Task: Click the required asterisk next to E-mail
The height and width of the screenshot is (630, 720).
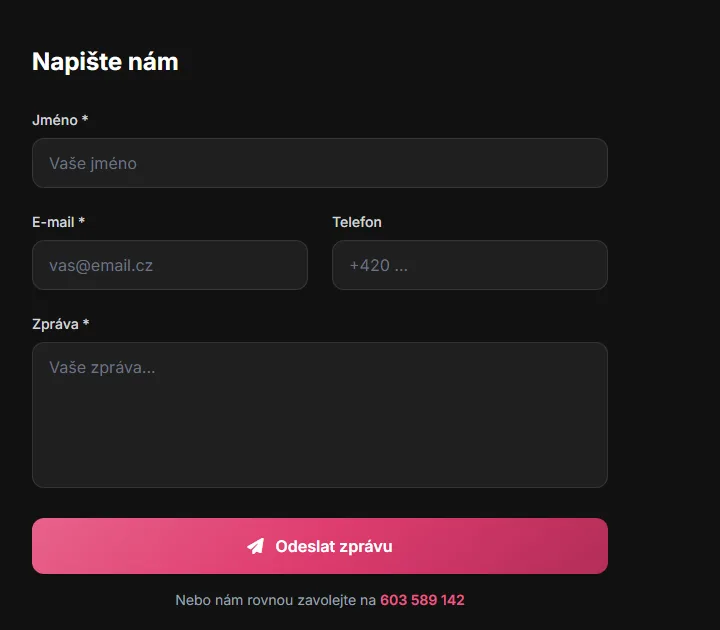Action: (x=82, y=221)
